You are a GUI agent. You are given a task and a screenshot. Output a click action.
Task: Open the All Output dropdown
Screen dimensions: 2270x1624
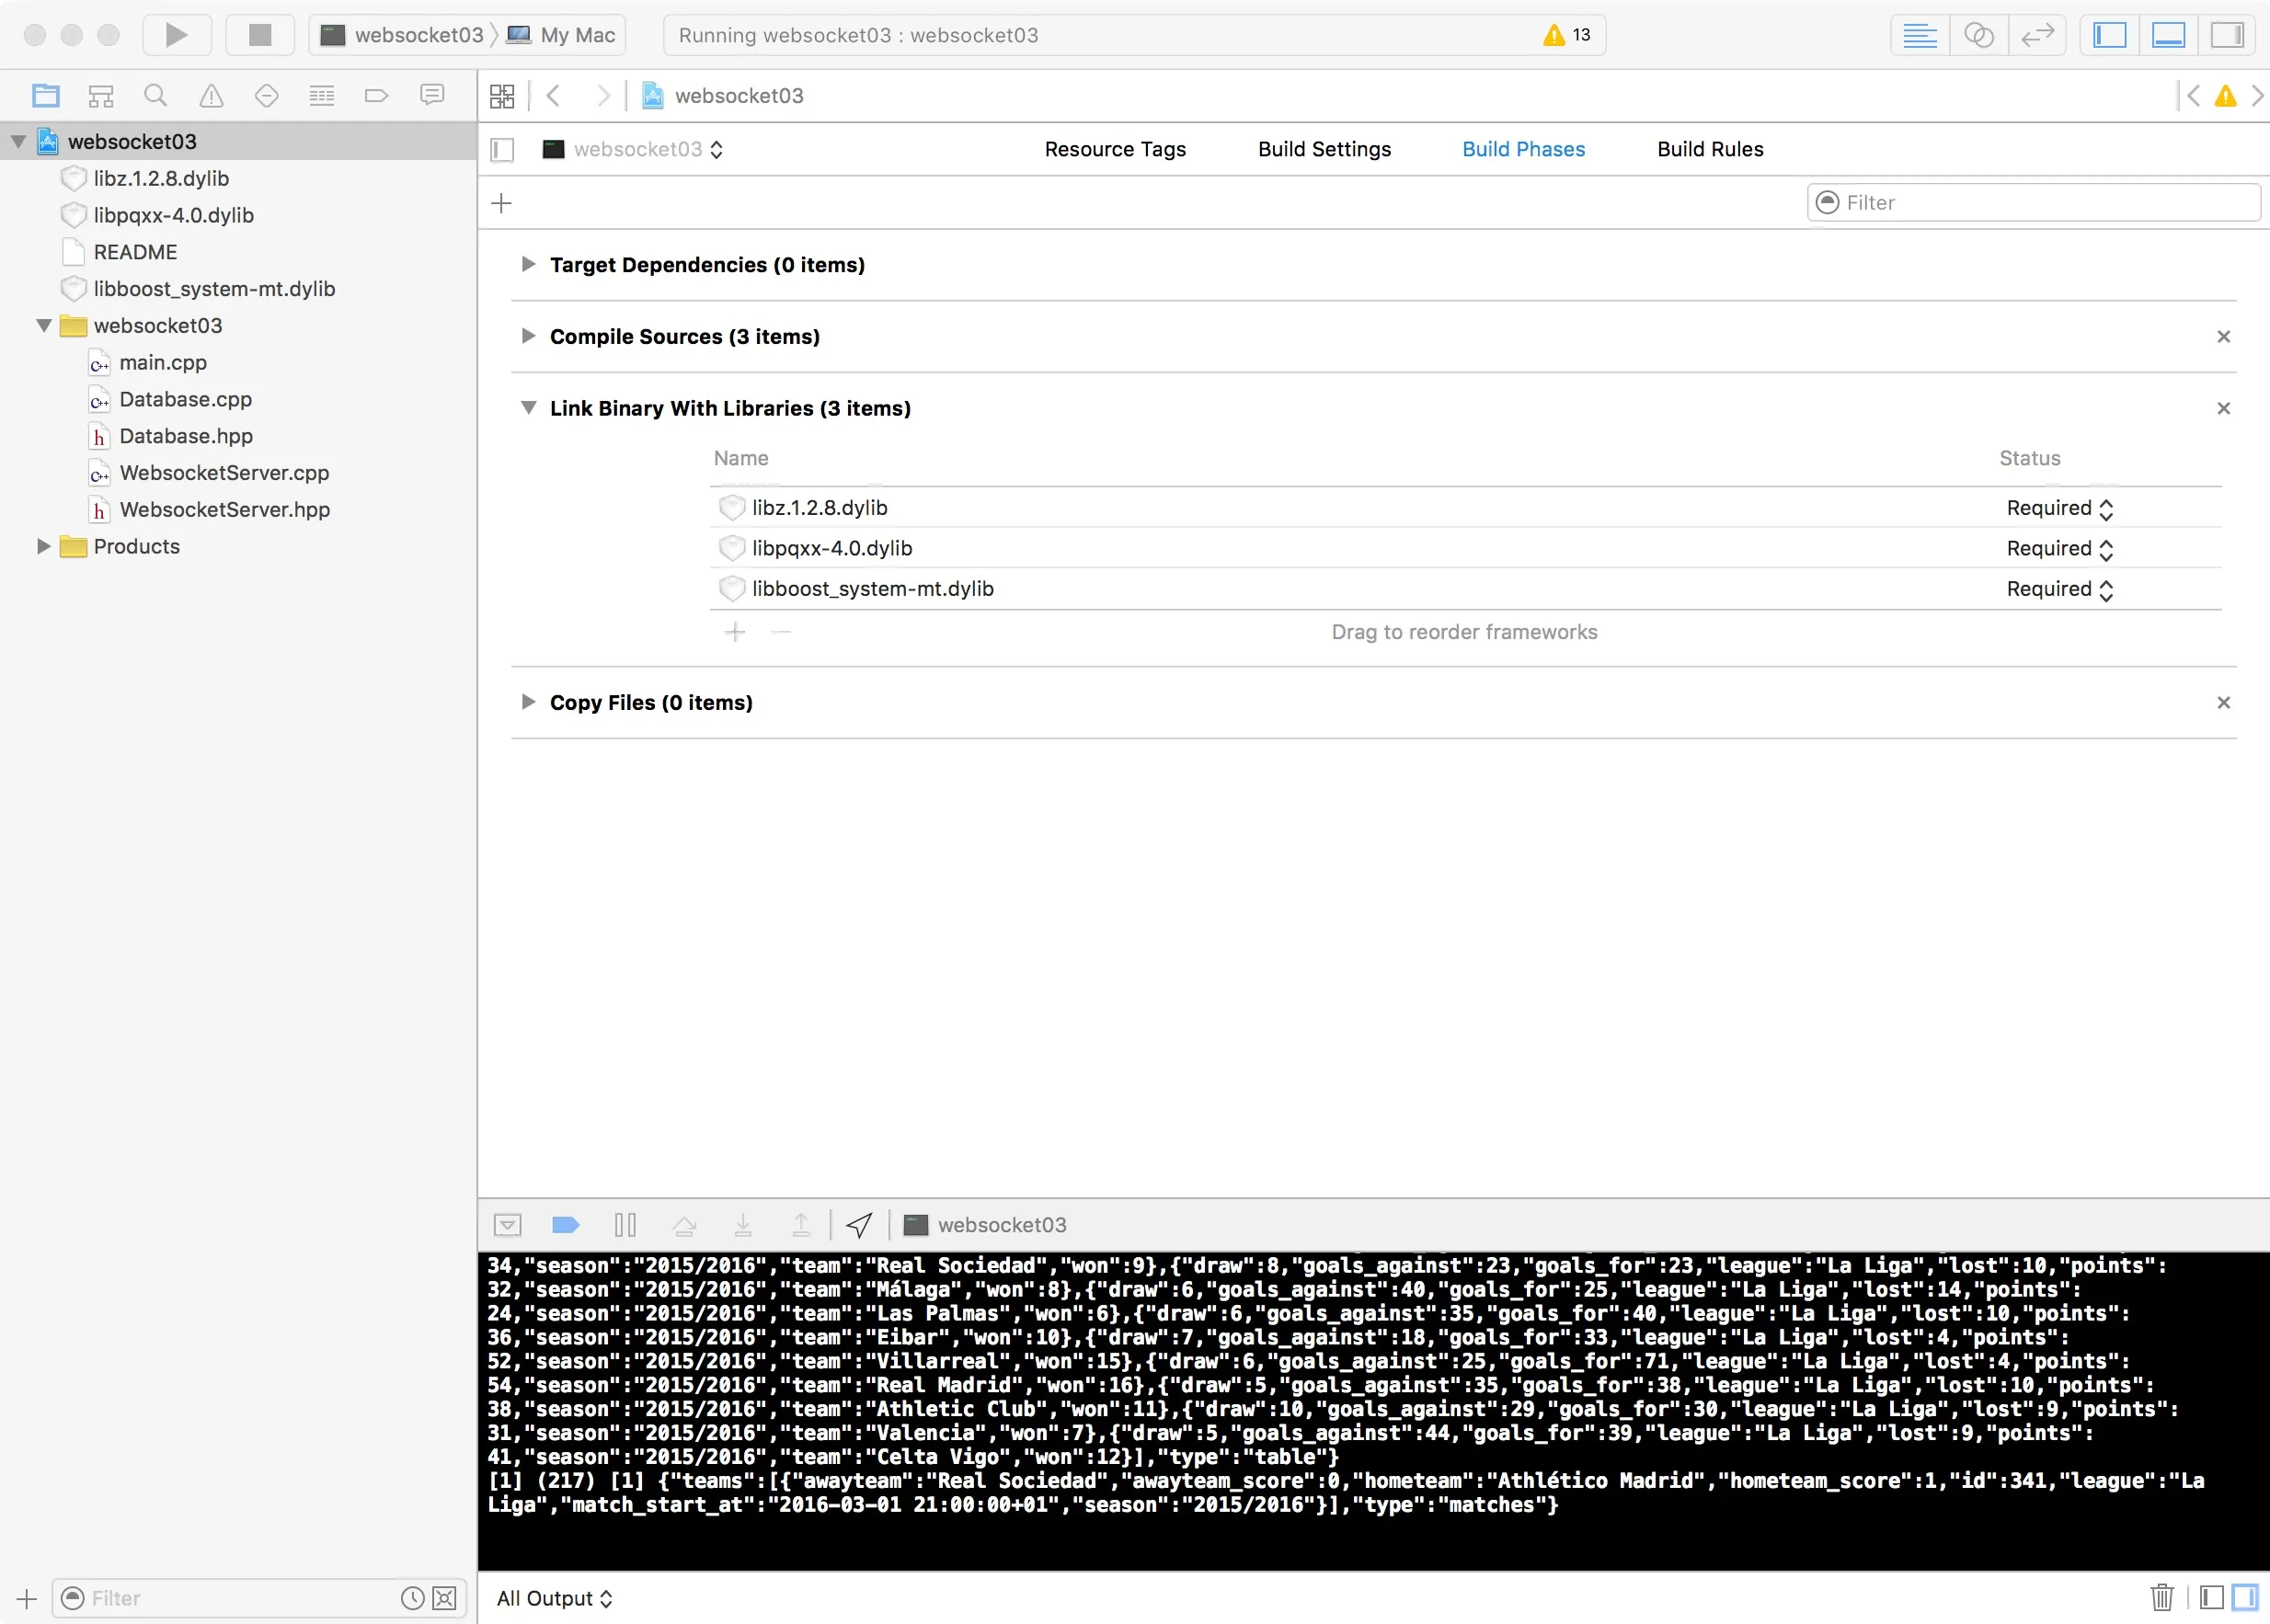click(x=554, y=1598)
